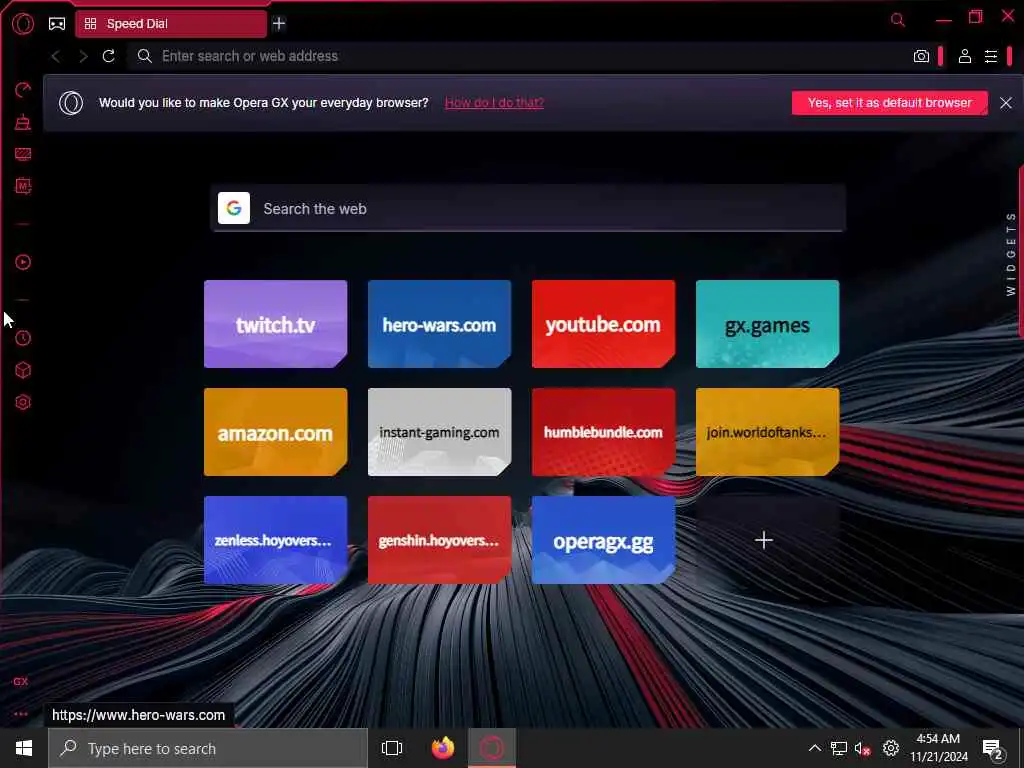
Task: Open the notification center icon
Action: click(x=993, y=749)
